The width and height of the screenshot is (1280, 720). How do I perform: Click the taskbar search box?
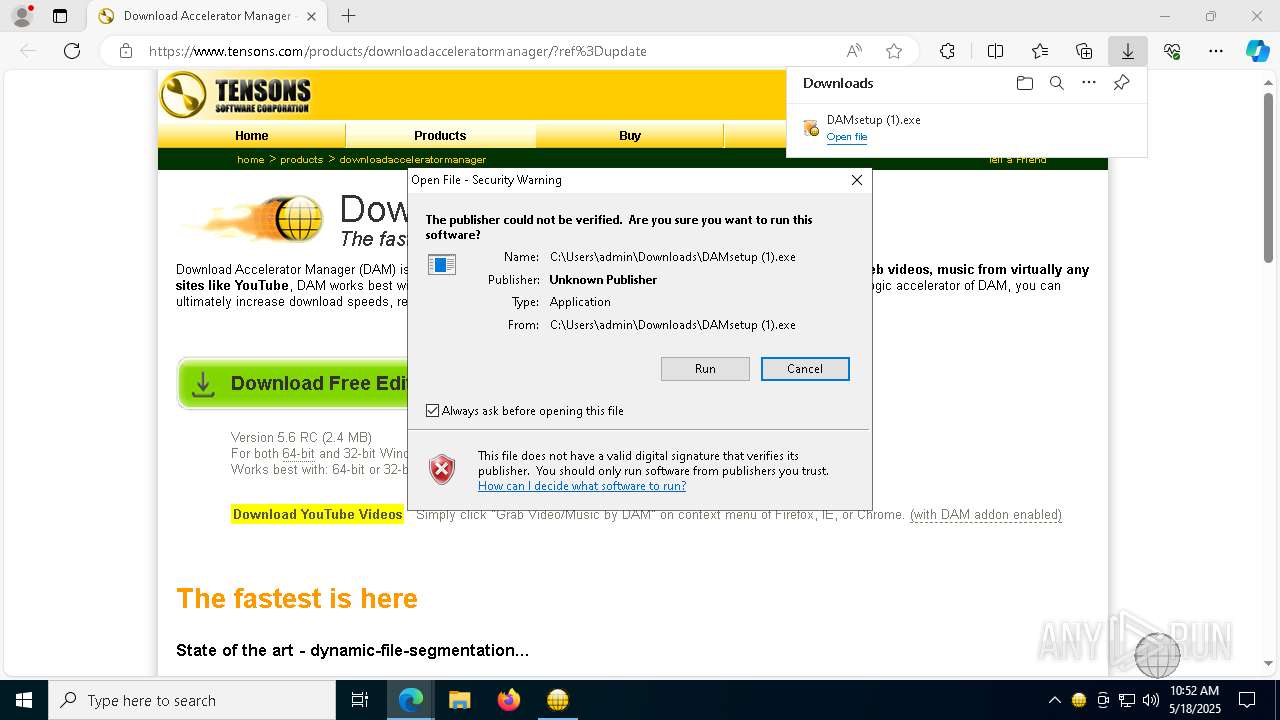click(192, 700)
